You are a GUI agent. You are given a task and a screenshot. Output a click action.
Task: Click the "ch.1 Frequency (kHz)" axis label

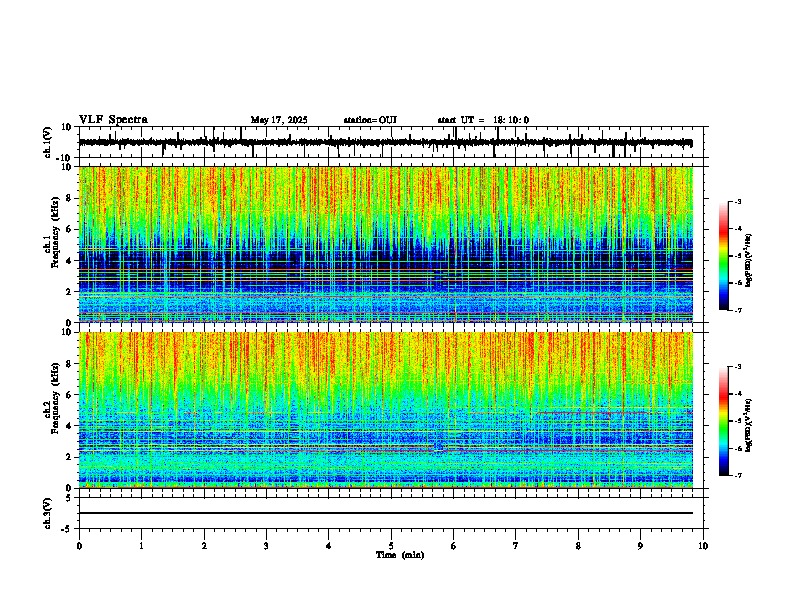tap(52, 232)
